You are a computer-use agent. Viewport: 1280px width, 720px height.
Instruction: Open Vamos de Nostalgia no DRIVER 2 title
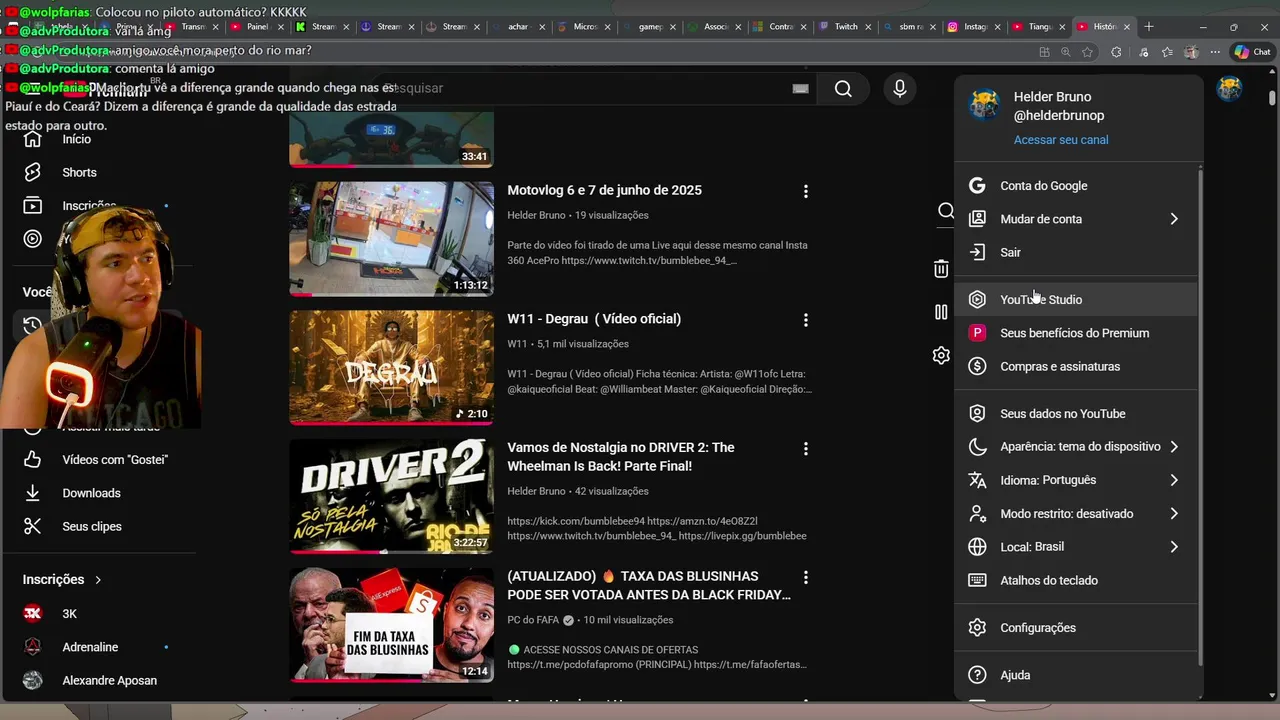(621, 457)
